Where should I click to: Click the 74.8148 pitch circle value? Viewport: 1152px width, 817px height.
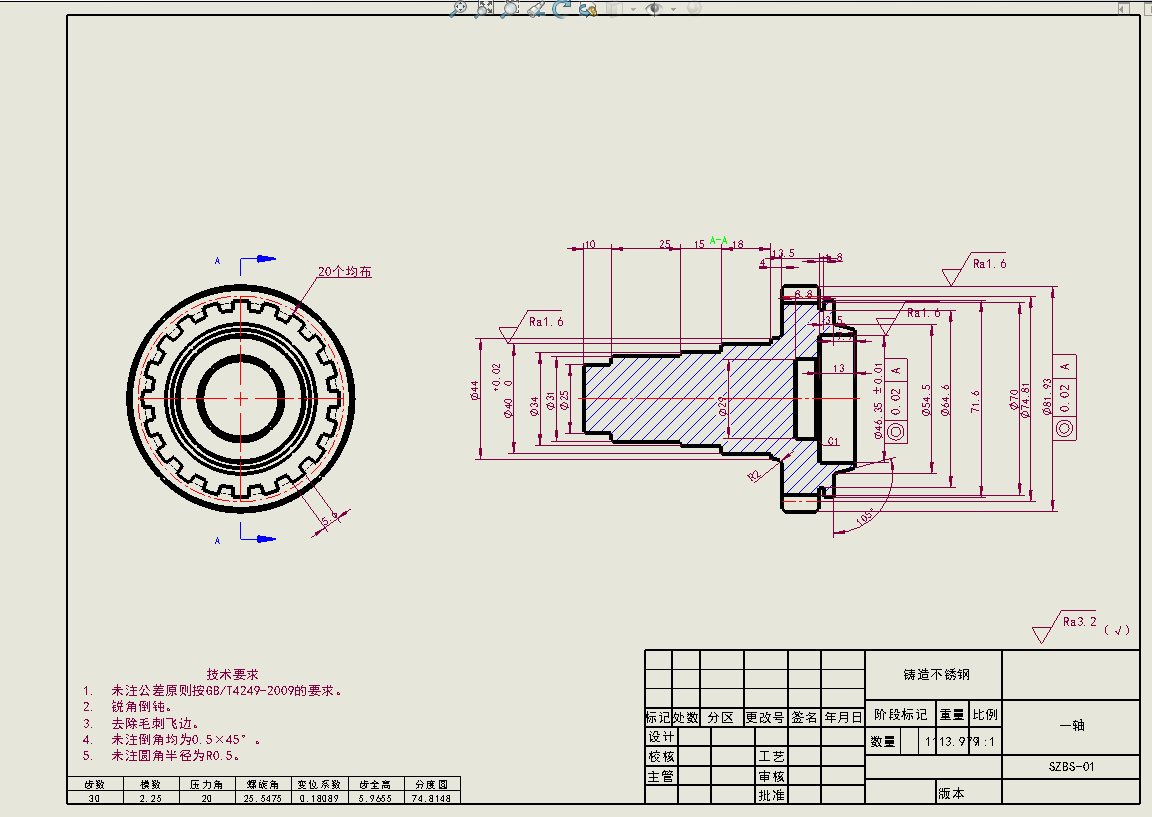point(432,798)
